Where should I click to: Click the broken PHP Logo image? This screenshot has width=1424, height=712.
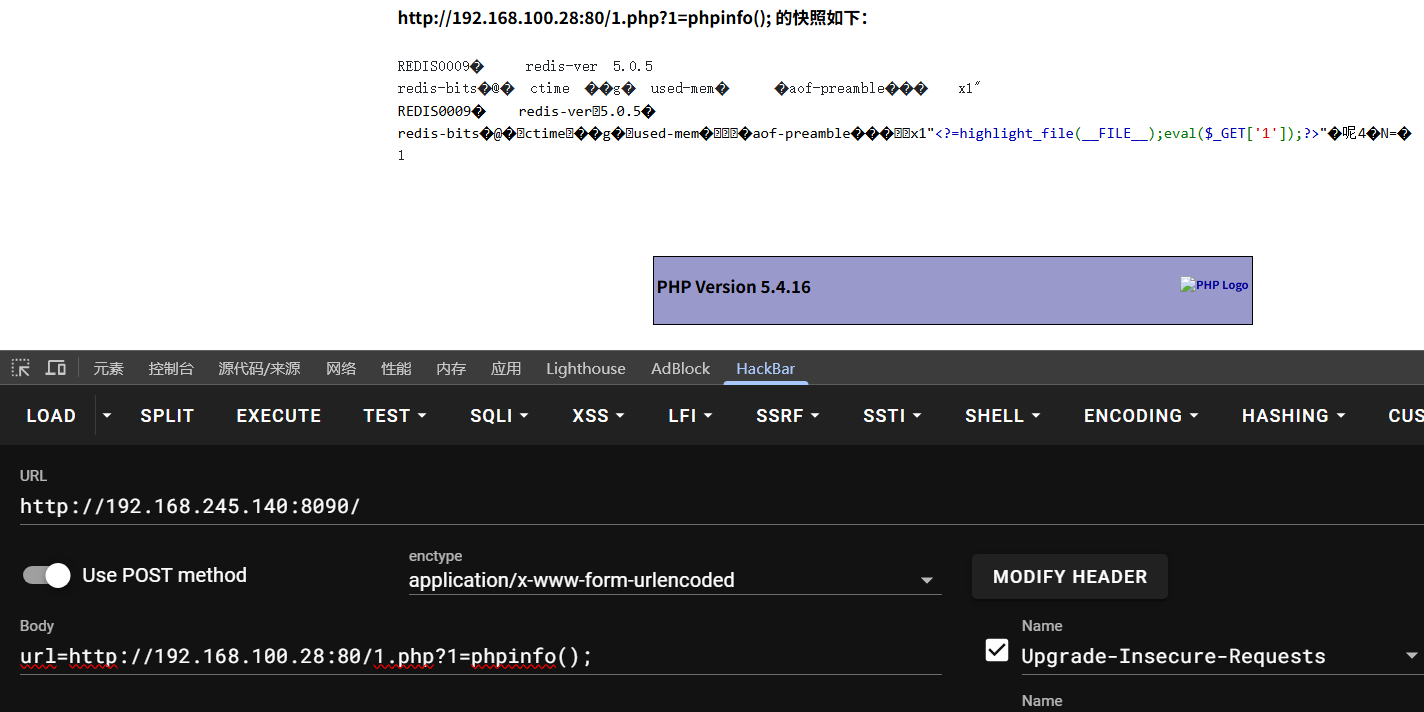[1214, 285]
